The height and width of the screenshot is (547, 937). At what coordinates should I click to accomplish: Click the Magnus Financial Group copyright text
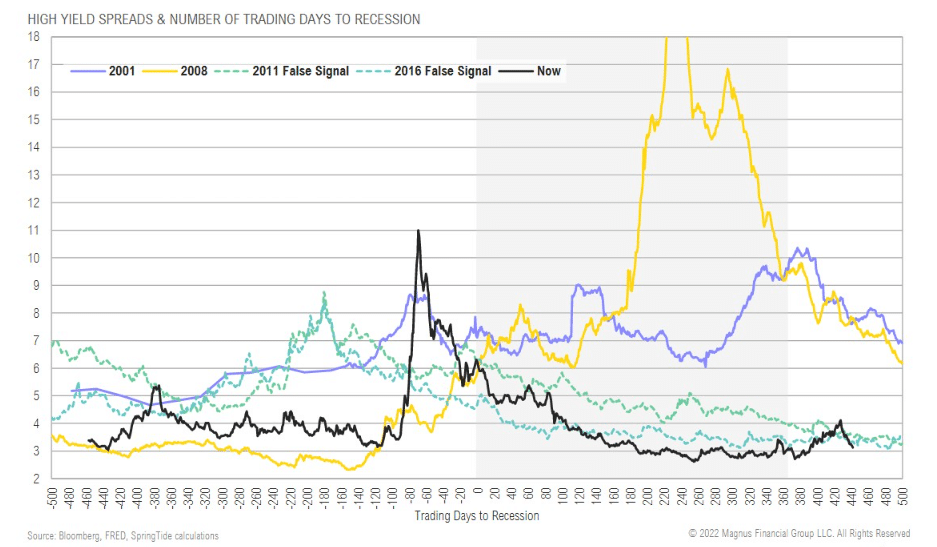coord(799,533)
